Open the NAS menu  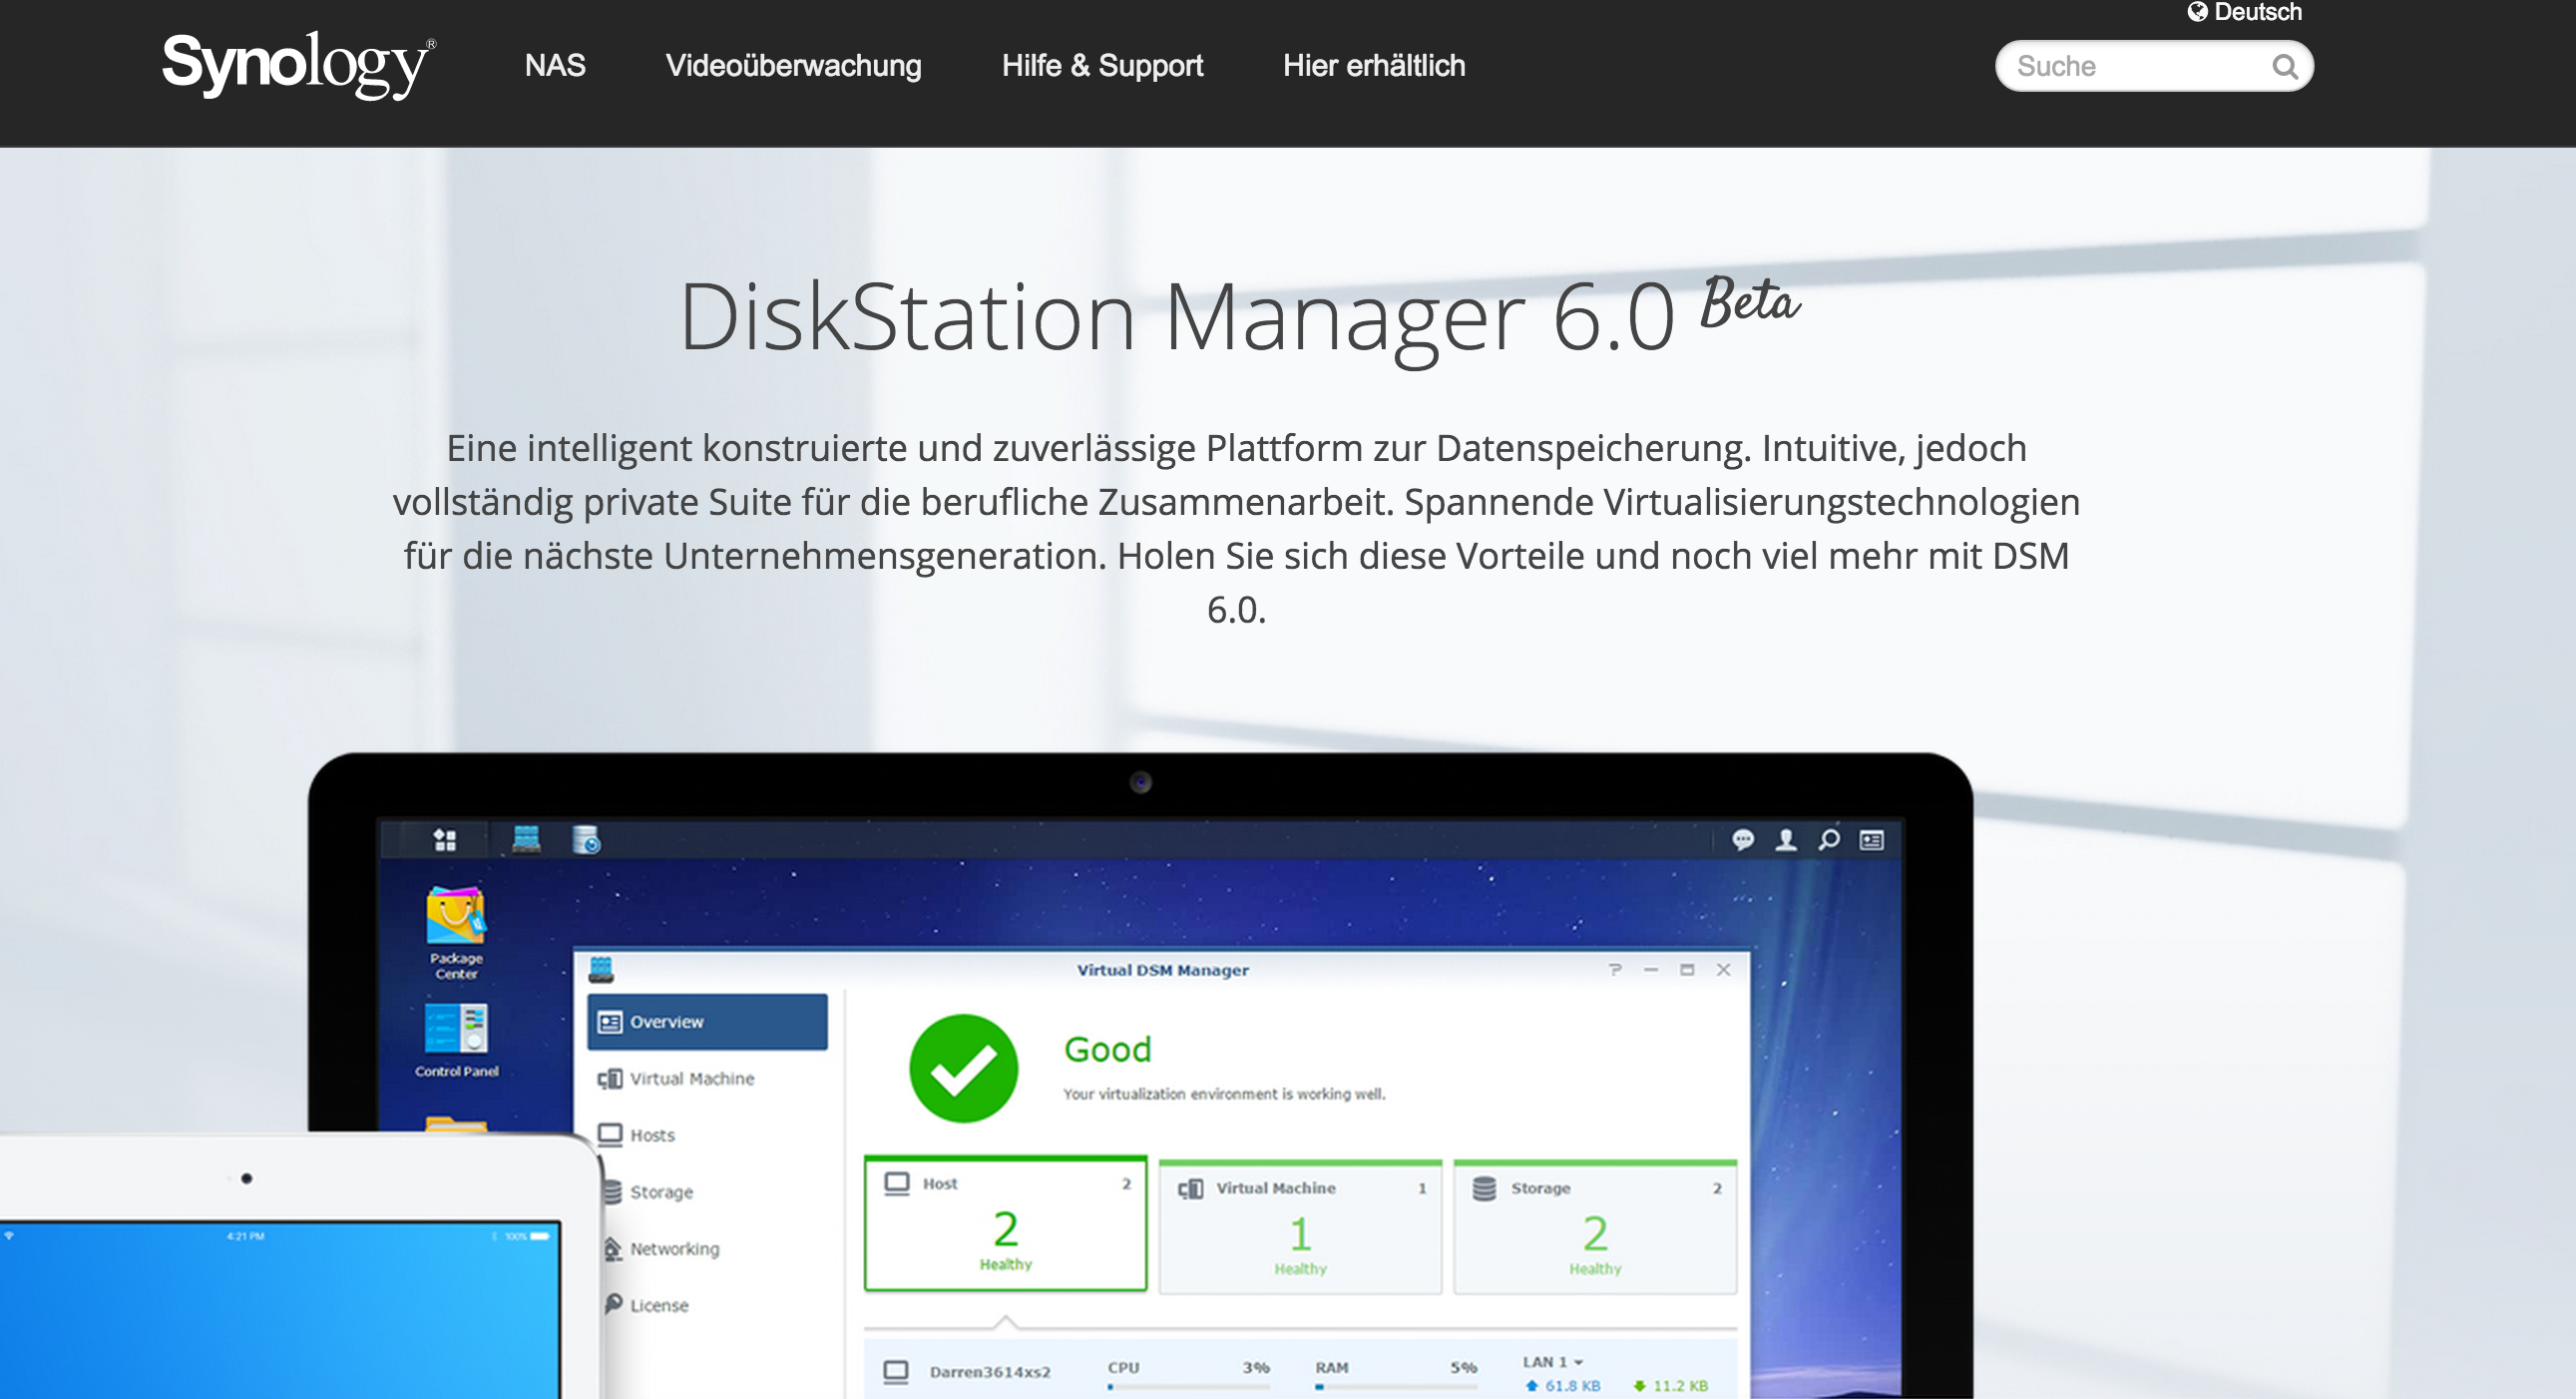555,66
